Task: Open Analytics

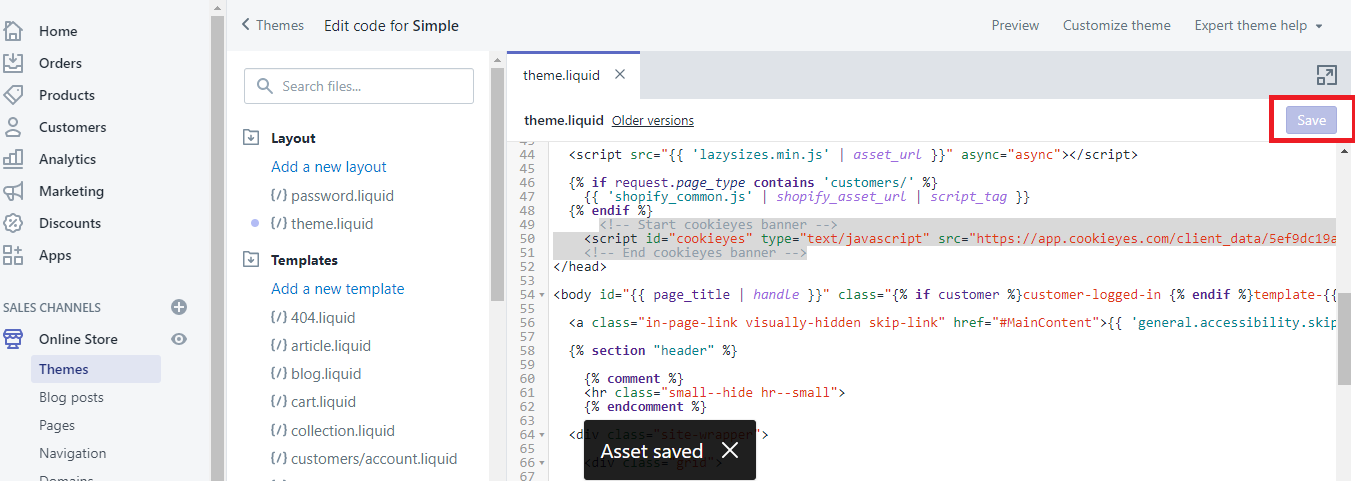Action: (x=67, y=159)
